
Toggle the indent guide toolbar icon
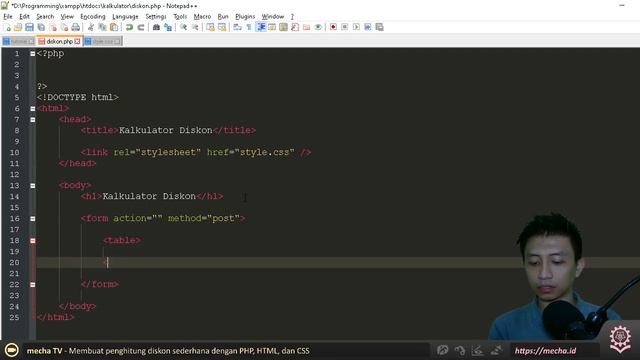261,27
